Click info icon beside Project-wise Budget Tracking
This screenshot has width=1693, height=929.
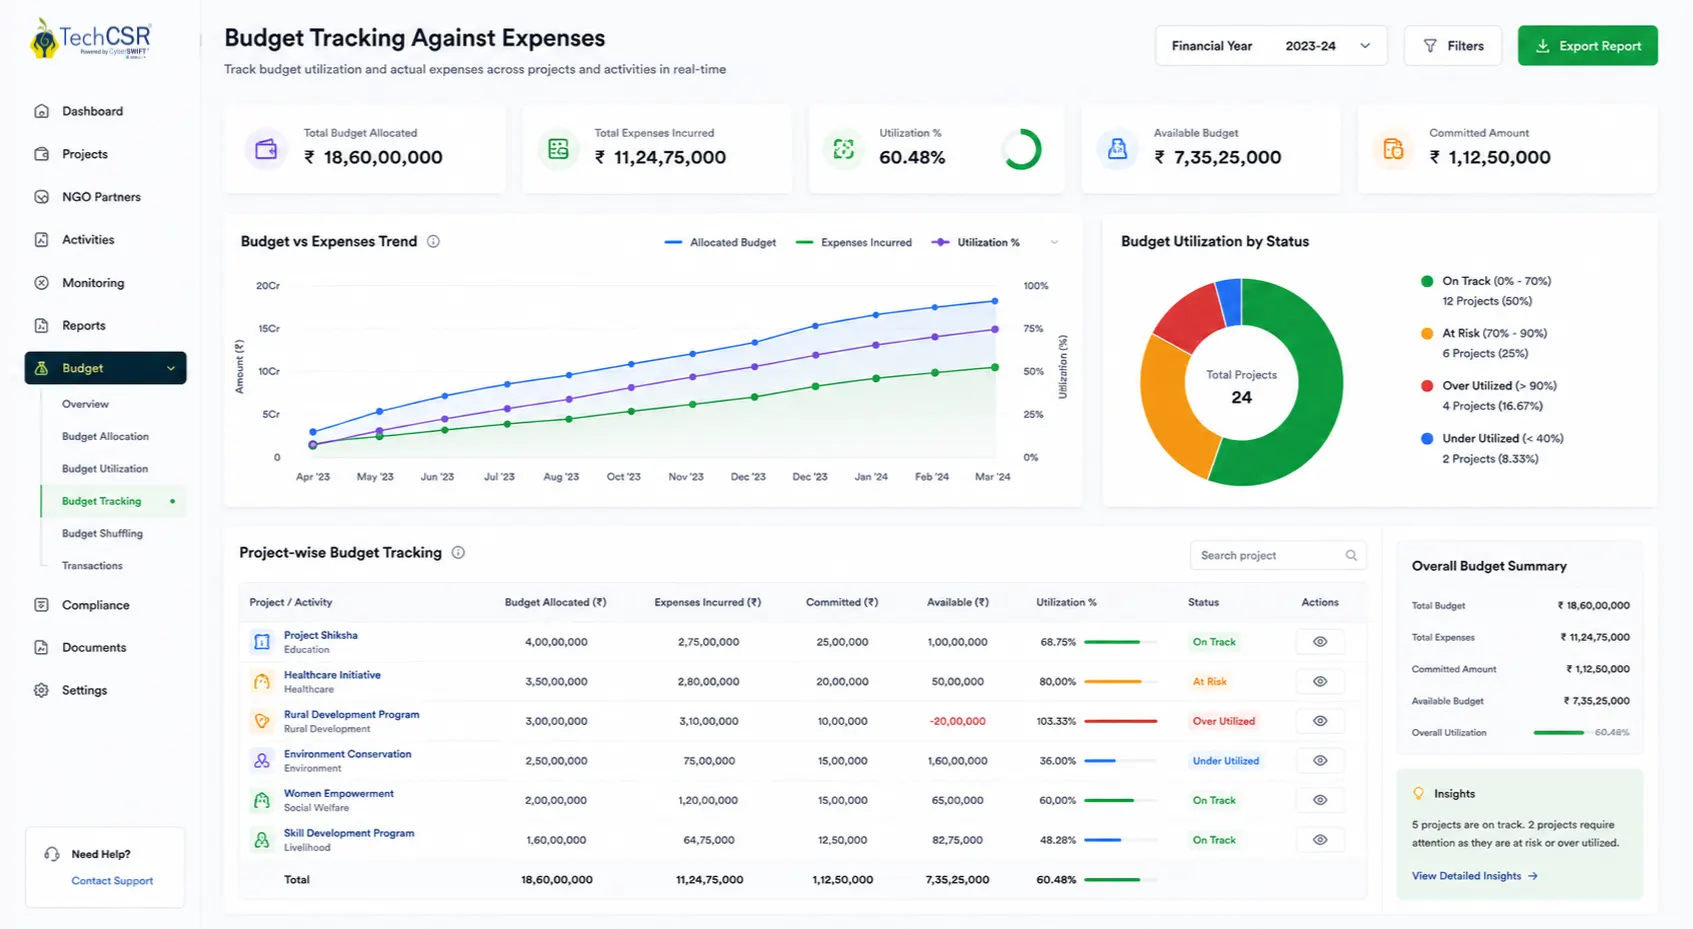point(458,552)
